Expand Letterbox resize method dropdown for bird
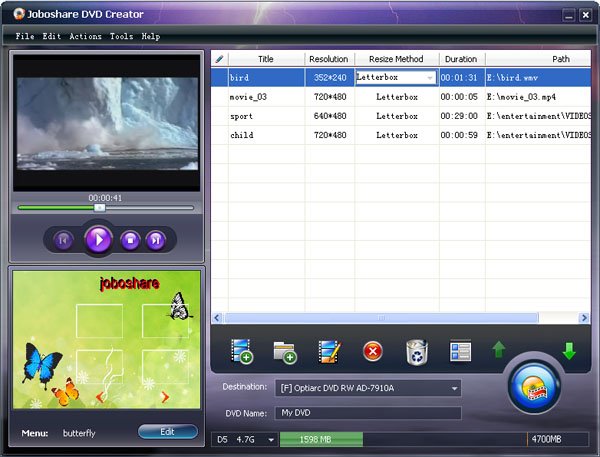This screenshot has height=457, width=600. pyautogui.click(x=430, y=78)
